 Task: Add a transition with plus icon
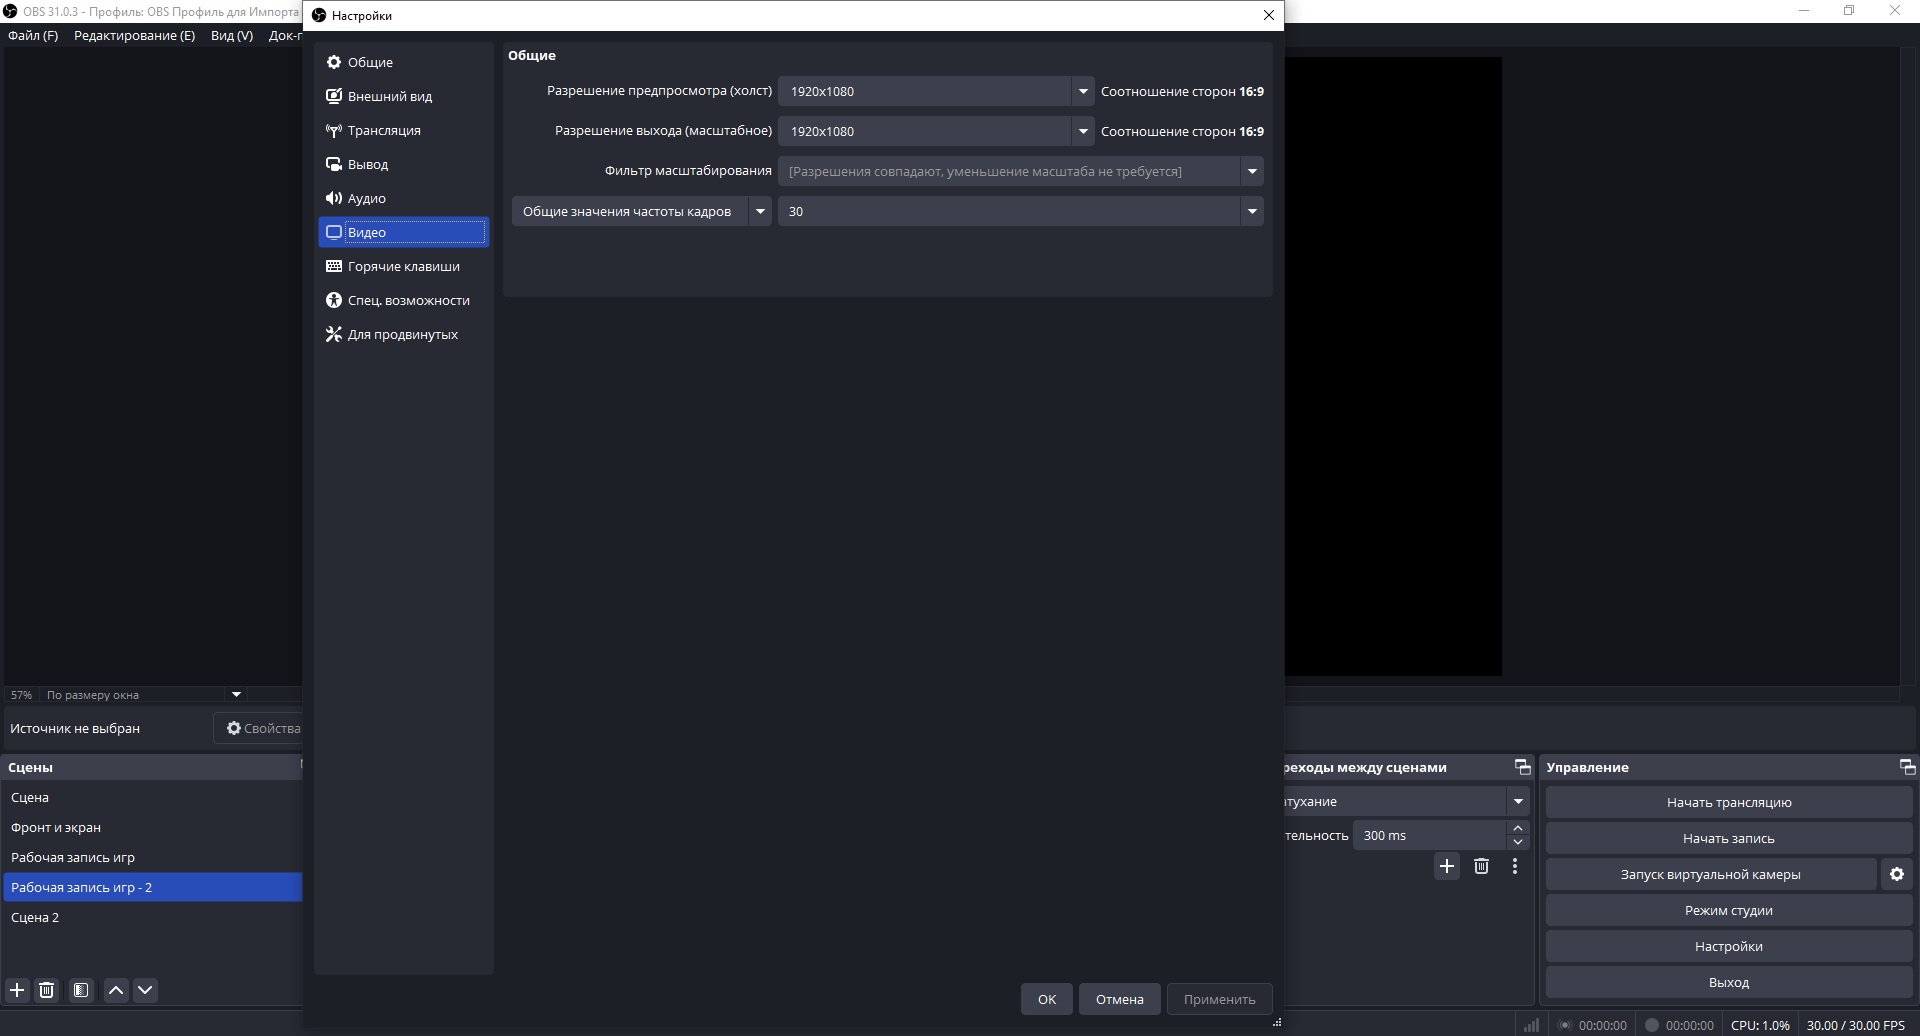(1447, 866)
